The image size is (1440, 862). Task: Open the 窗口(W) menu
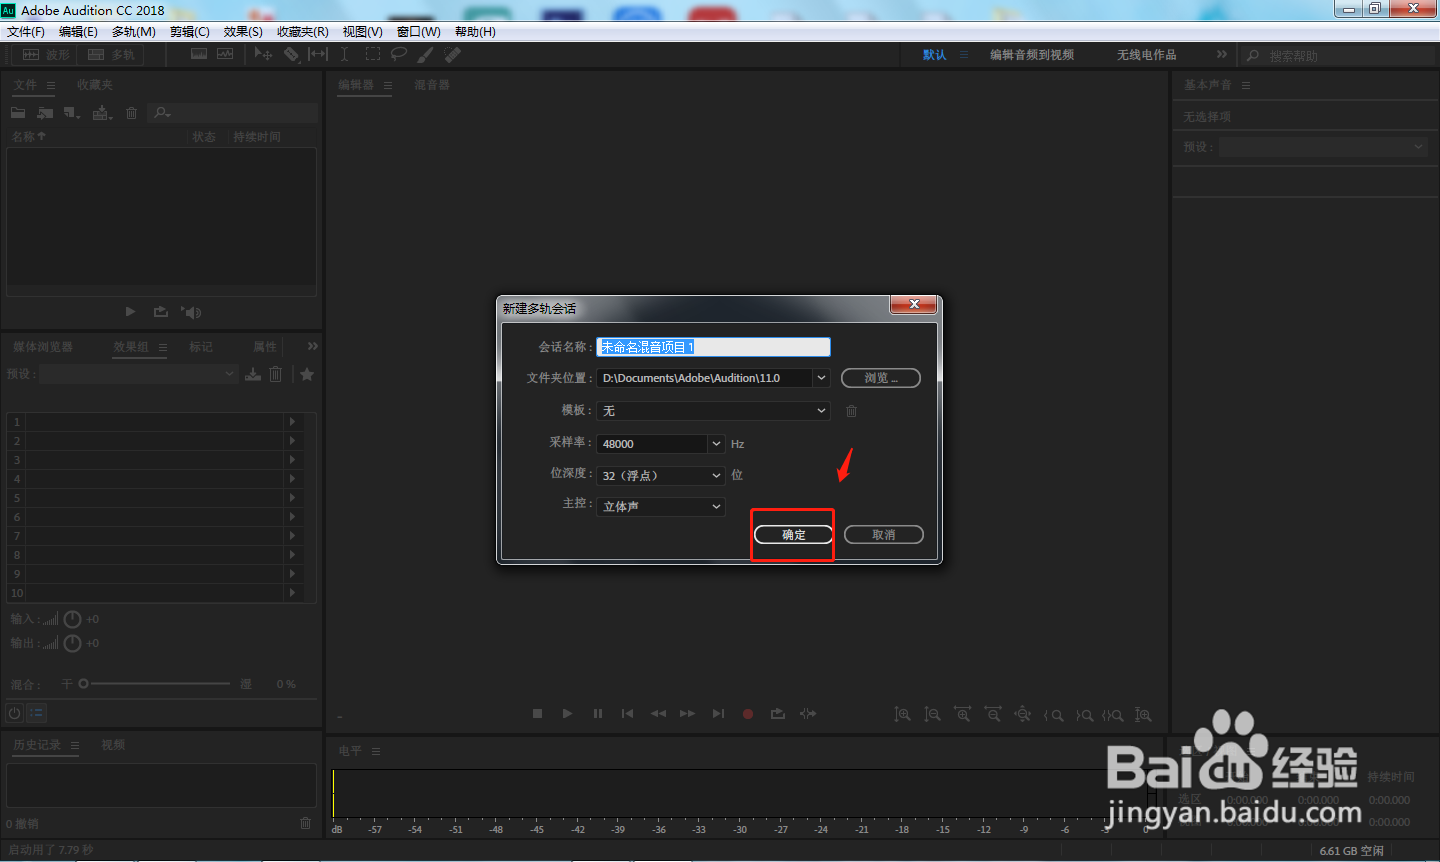tap(418, 32)
